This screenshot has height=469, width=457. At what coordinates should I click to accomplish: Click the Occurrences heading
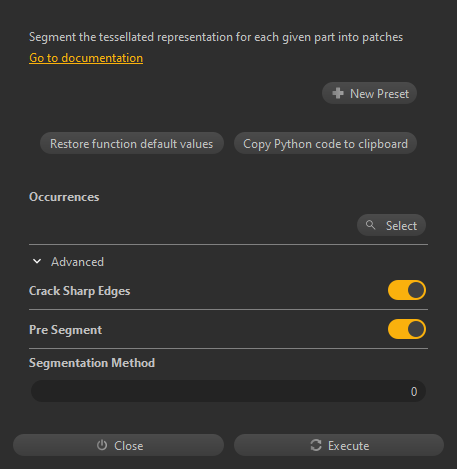64,197
